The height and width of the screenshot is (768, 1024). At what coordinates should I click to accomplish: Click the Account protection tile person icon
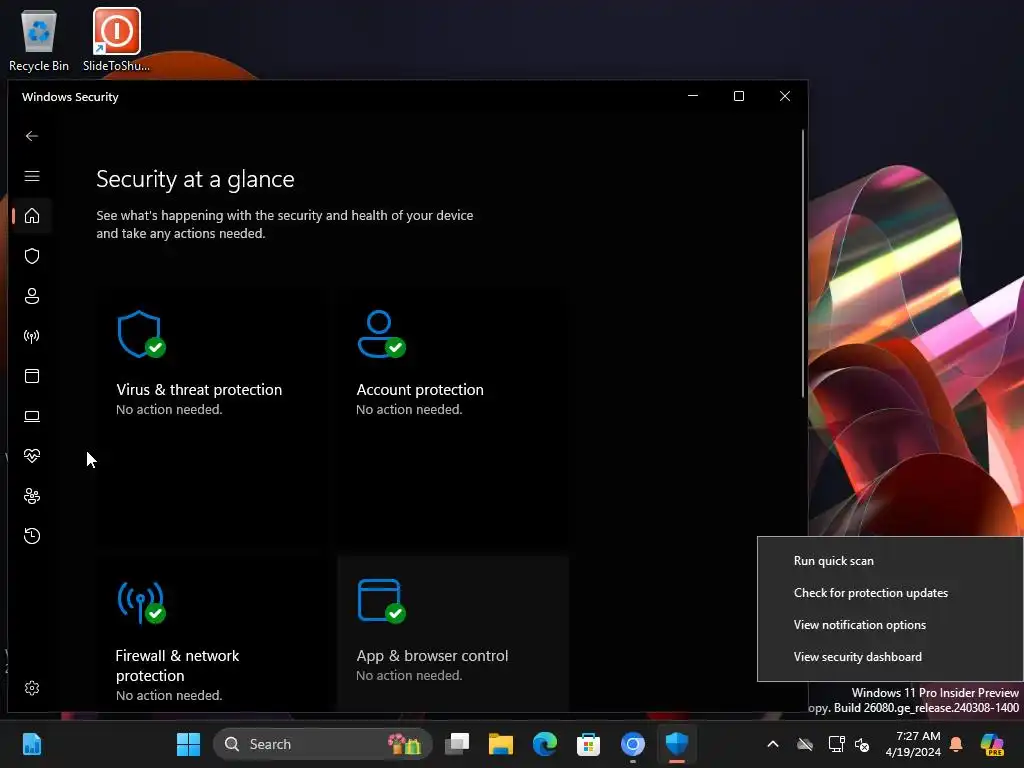pos(381,334)
